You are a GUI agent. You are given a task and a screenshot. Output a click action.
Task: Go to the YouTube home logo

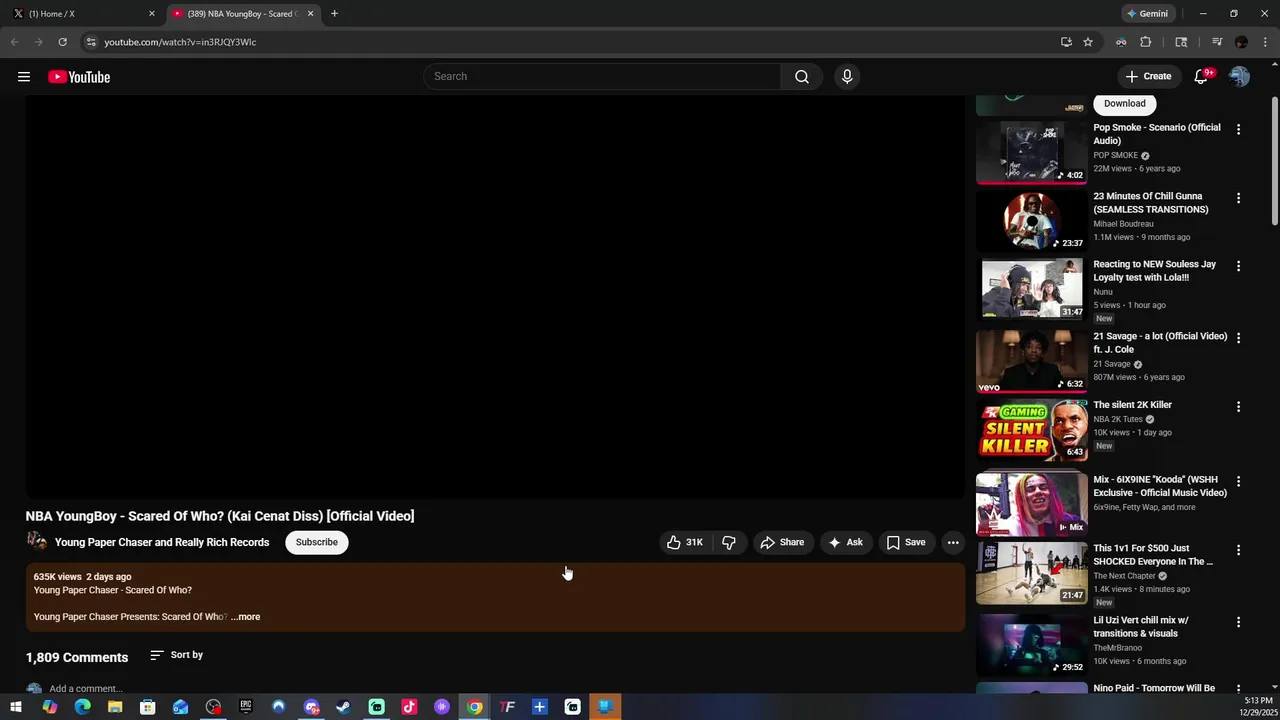click(x=79, y=77)
